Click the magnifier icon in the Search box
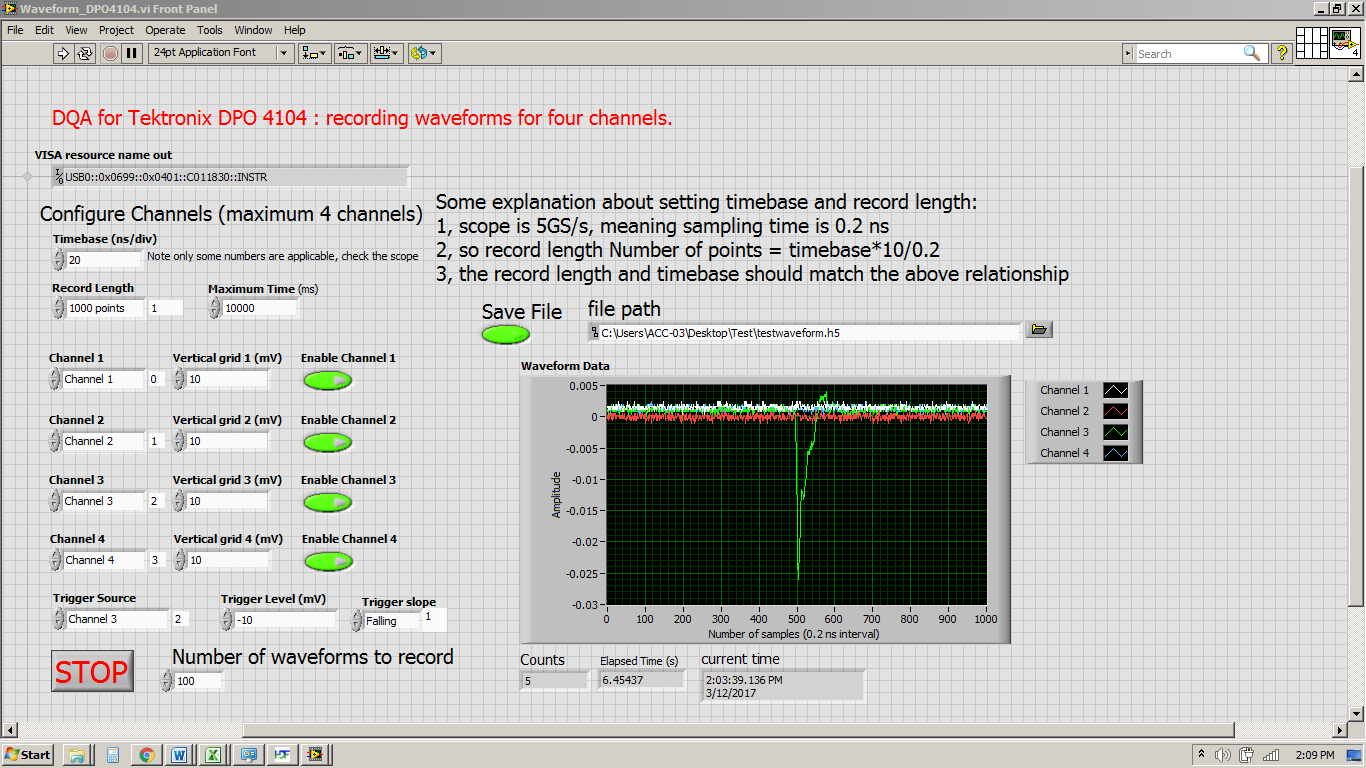1366x768 pixels. click(x=1252, y=53)
